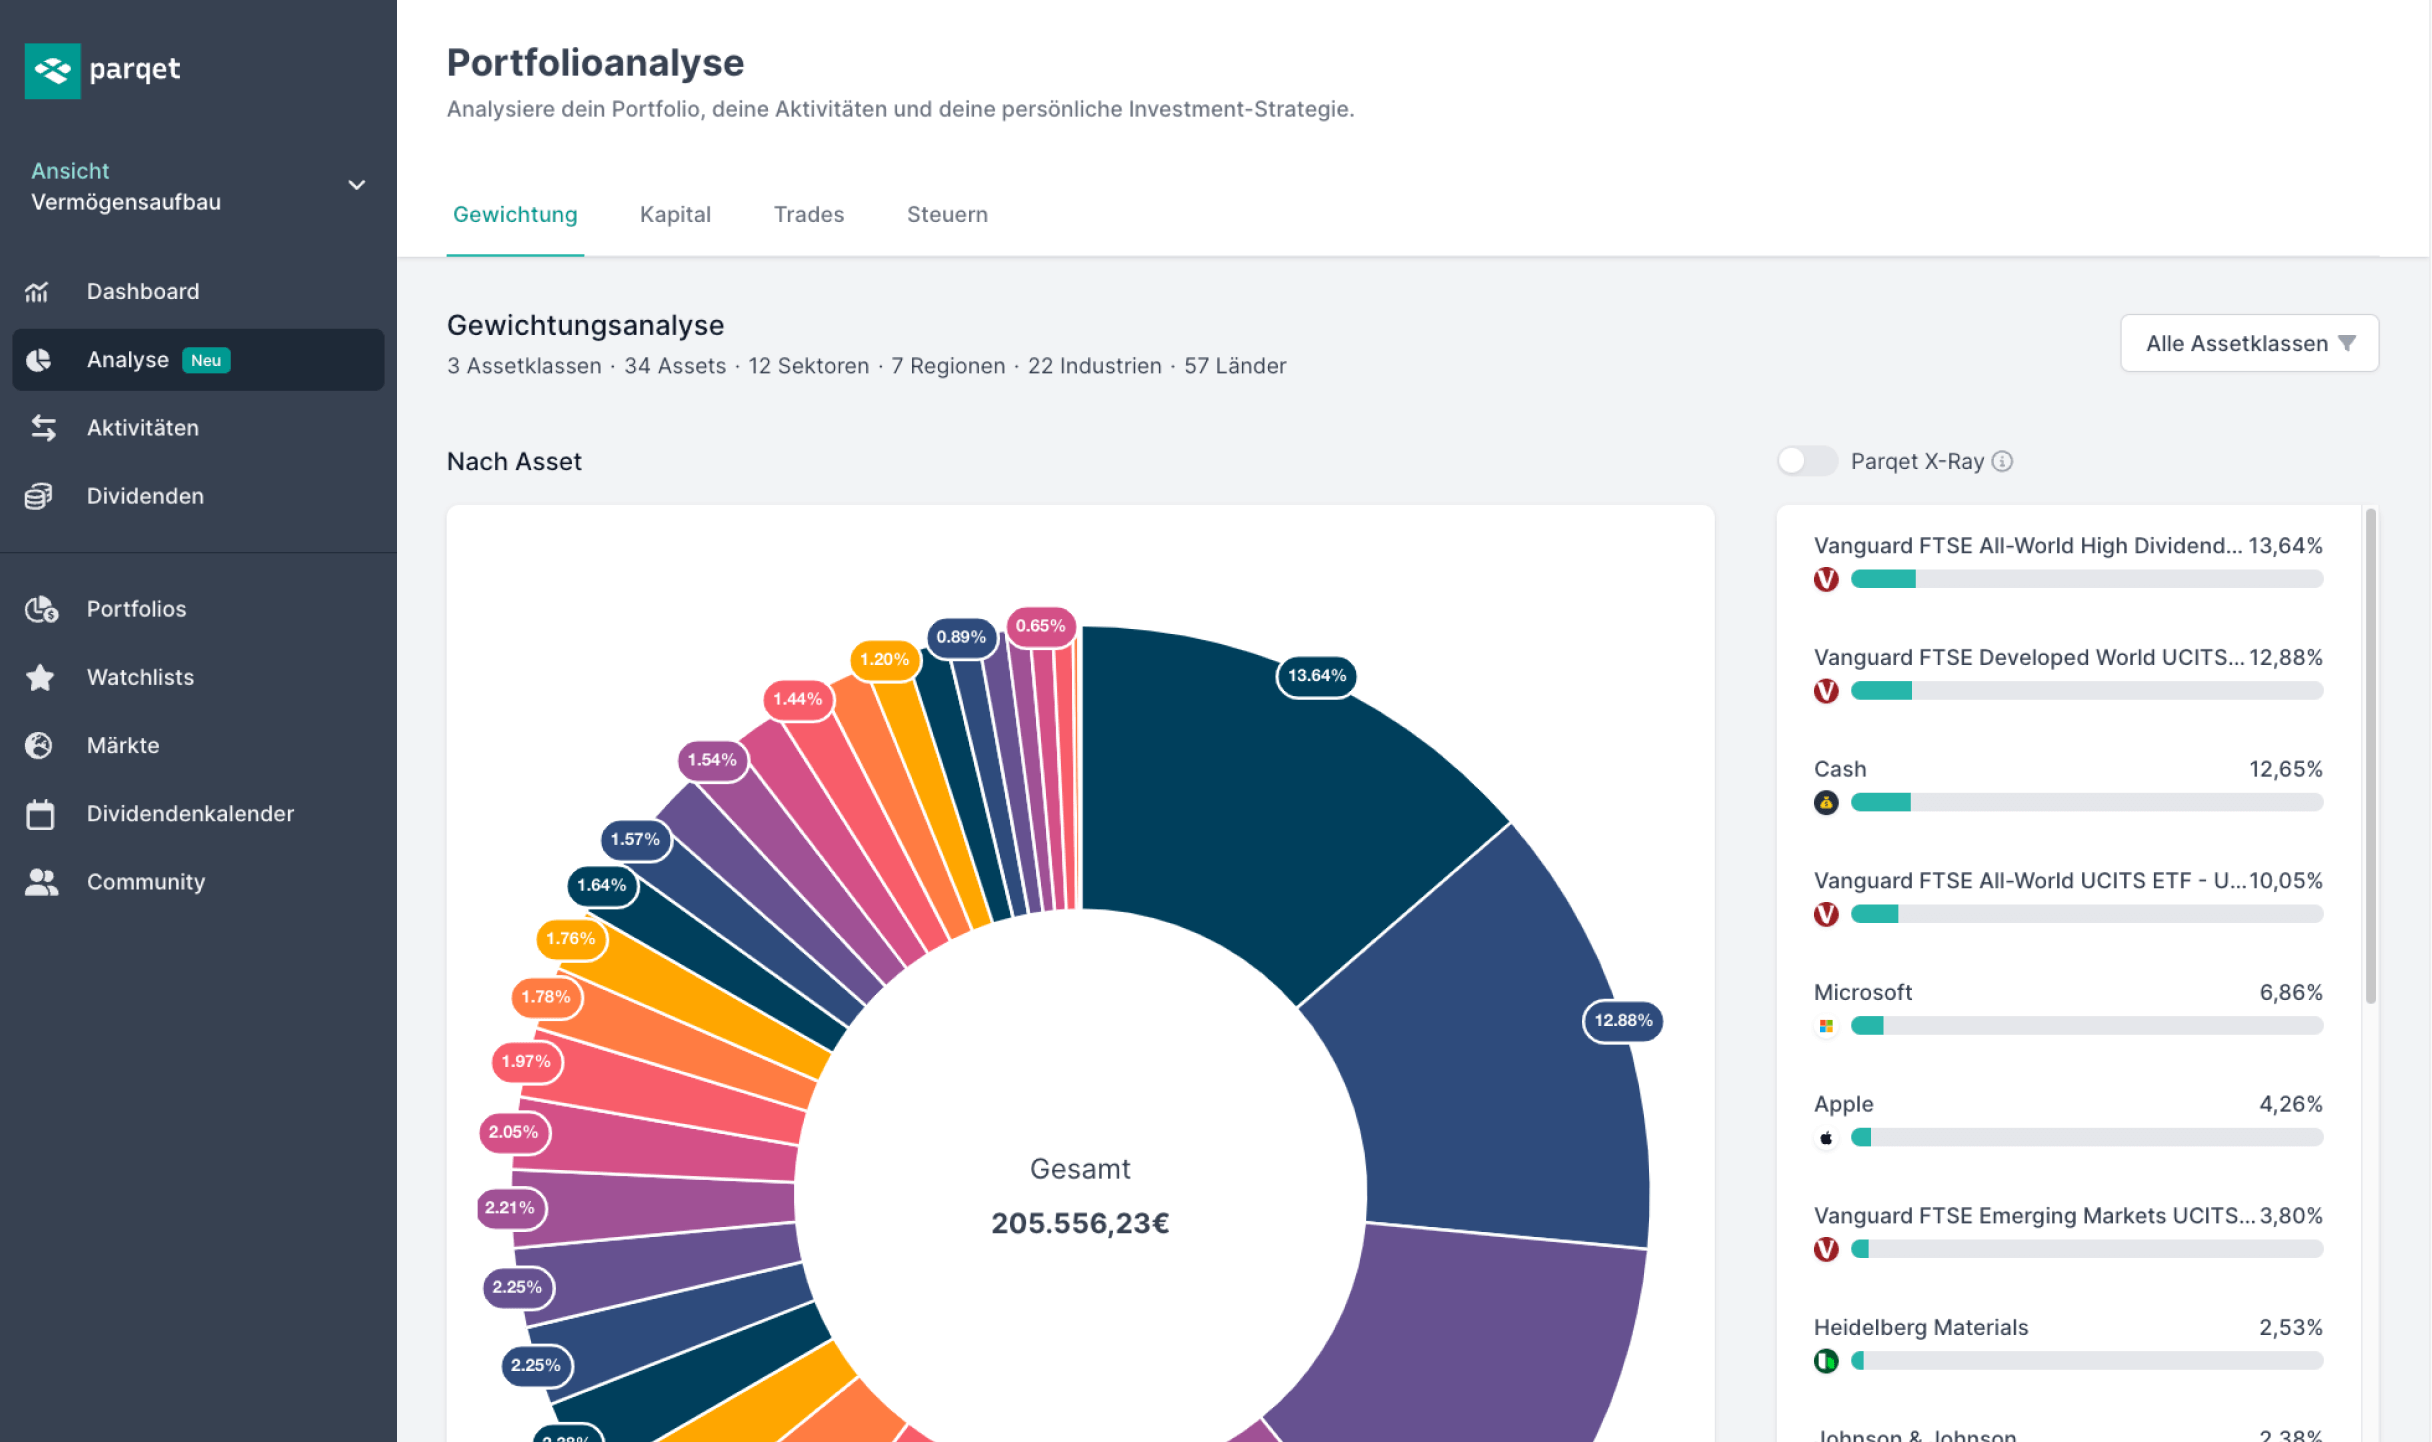Open Watchlists from the sidebar
Image resolution: width=2432 pixels, height=1442 pixels.
coord(198,677)
